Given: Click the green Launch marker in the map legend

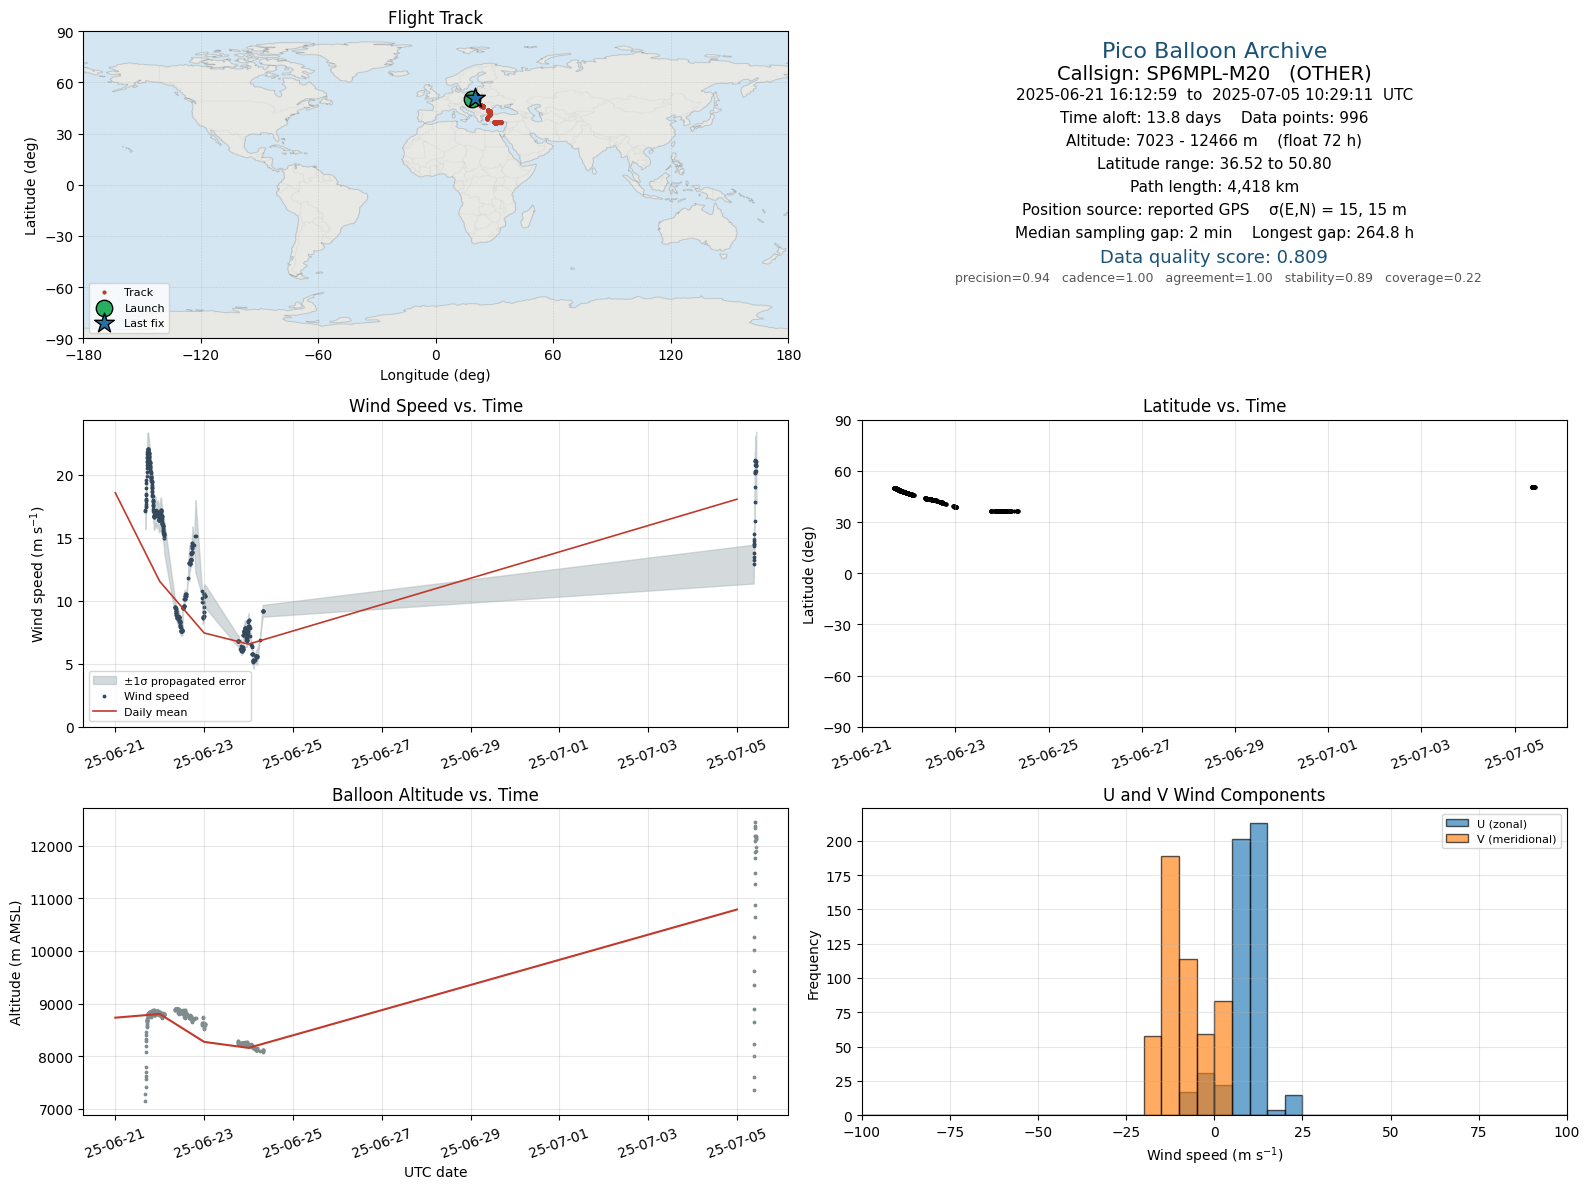Looking at the screenshot, I should tap(104, 308).
